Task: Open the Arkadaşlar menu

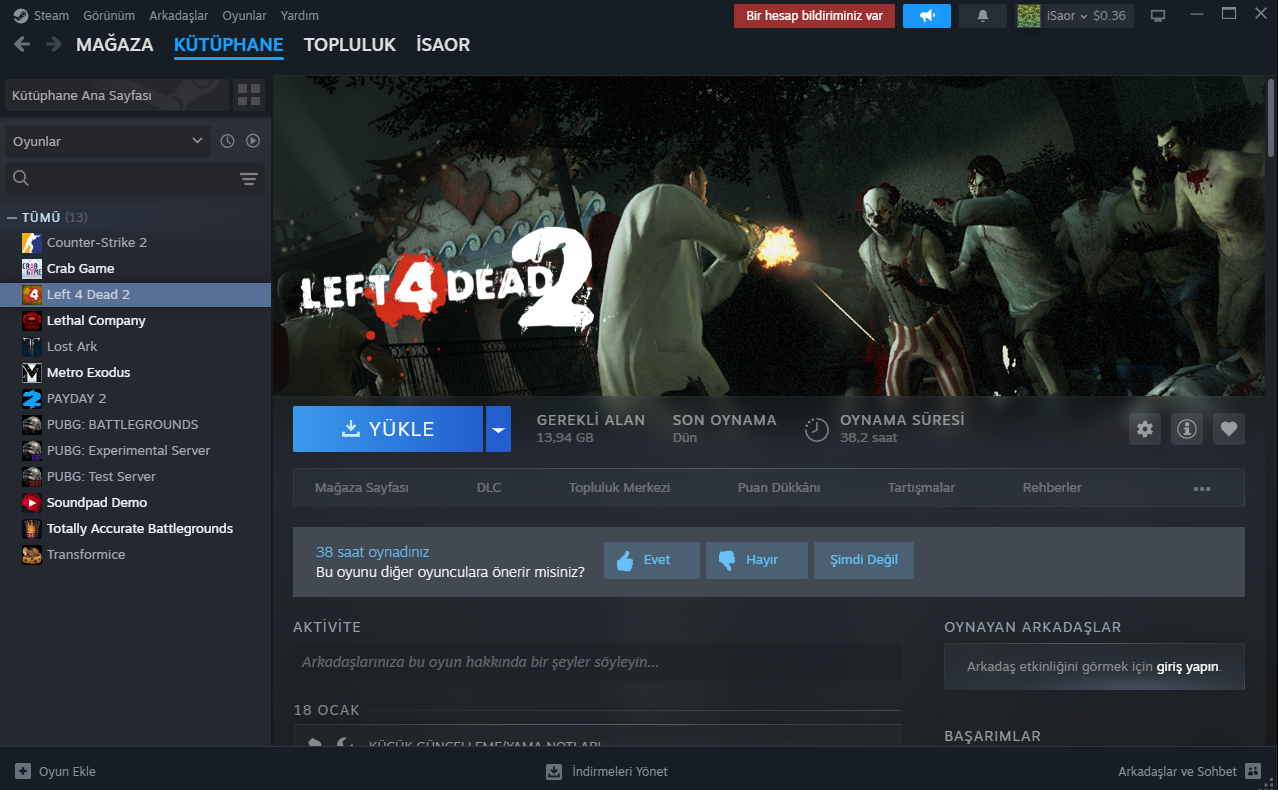Action: point(178,16)
